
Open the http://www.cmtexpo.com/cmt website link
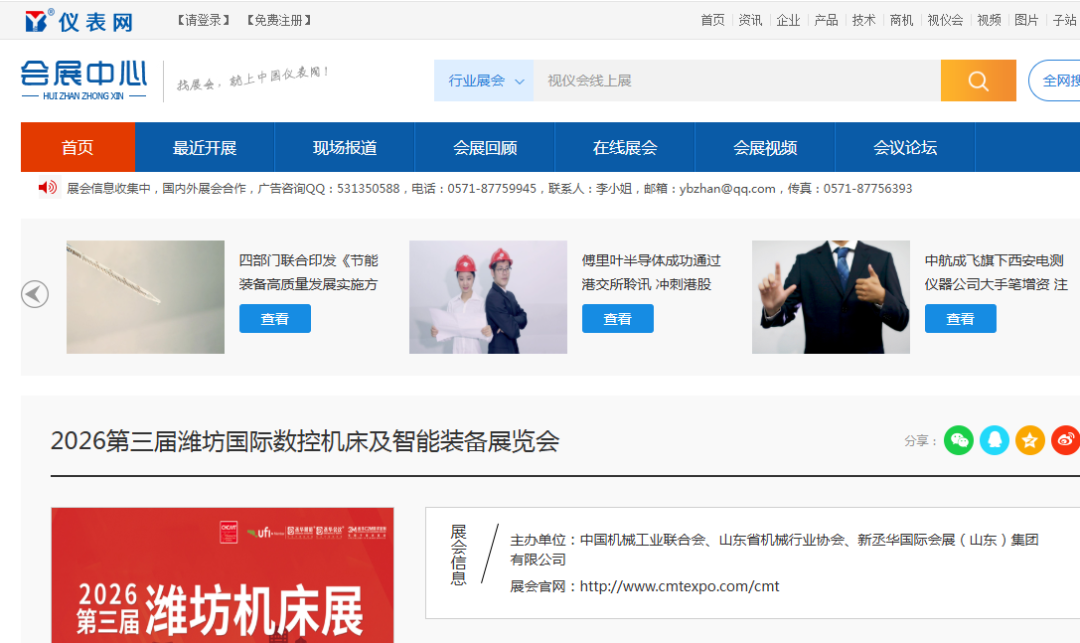(x=679, y=586)
